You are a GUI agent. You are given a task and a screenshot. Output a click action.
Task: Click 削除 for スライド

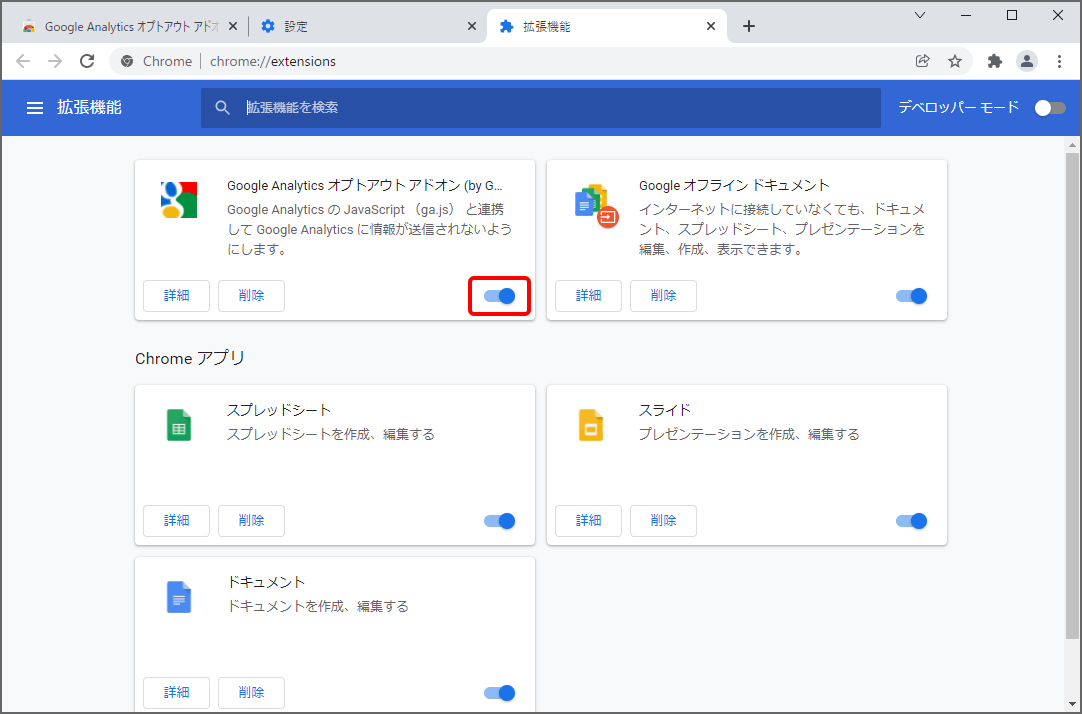pyautogui.click(x=663, y=521)
